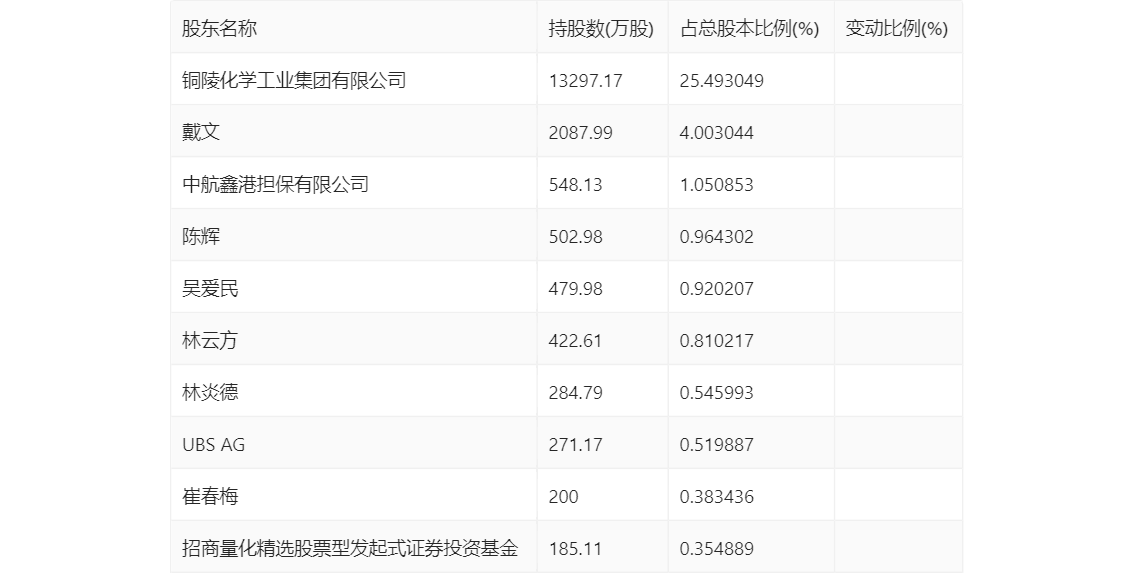Select shareholder 林云方

tap(210, 341)
